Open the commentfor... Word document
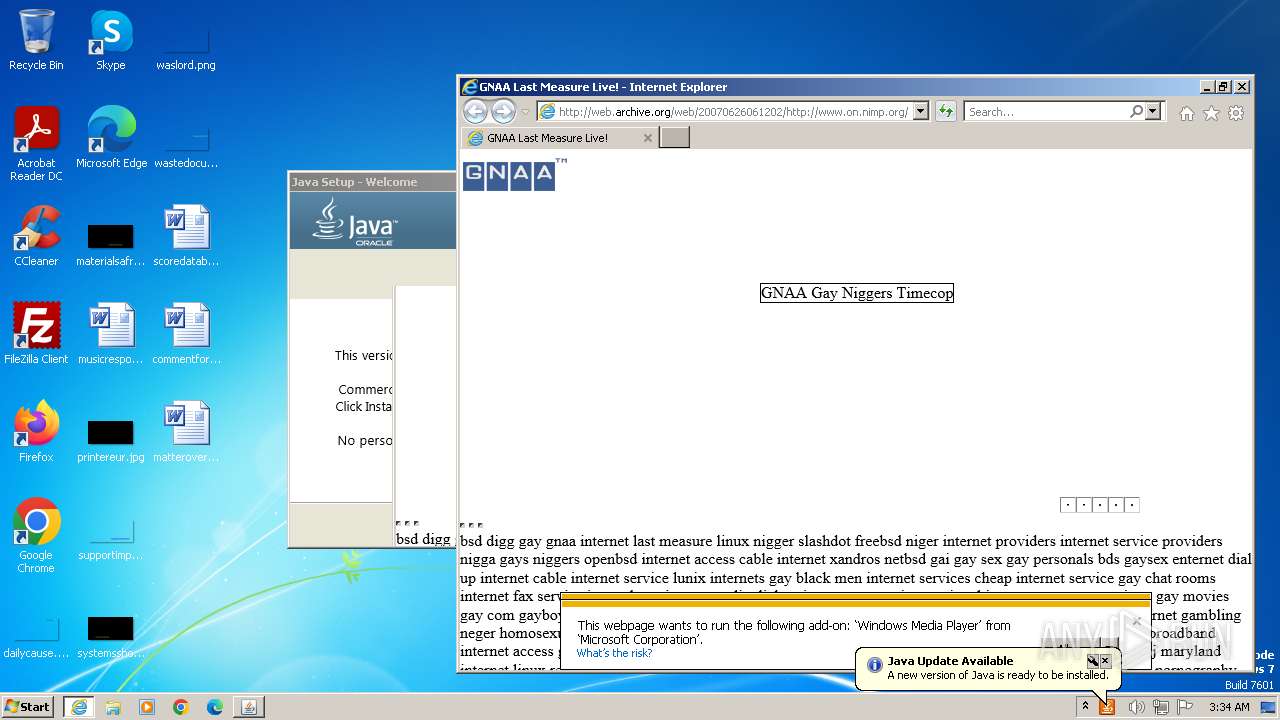Viewport: 1280px width, 720px height. pyautogui.click(x=186, y=334)
